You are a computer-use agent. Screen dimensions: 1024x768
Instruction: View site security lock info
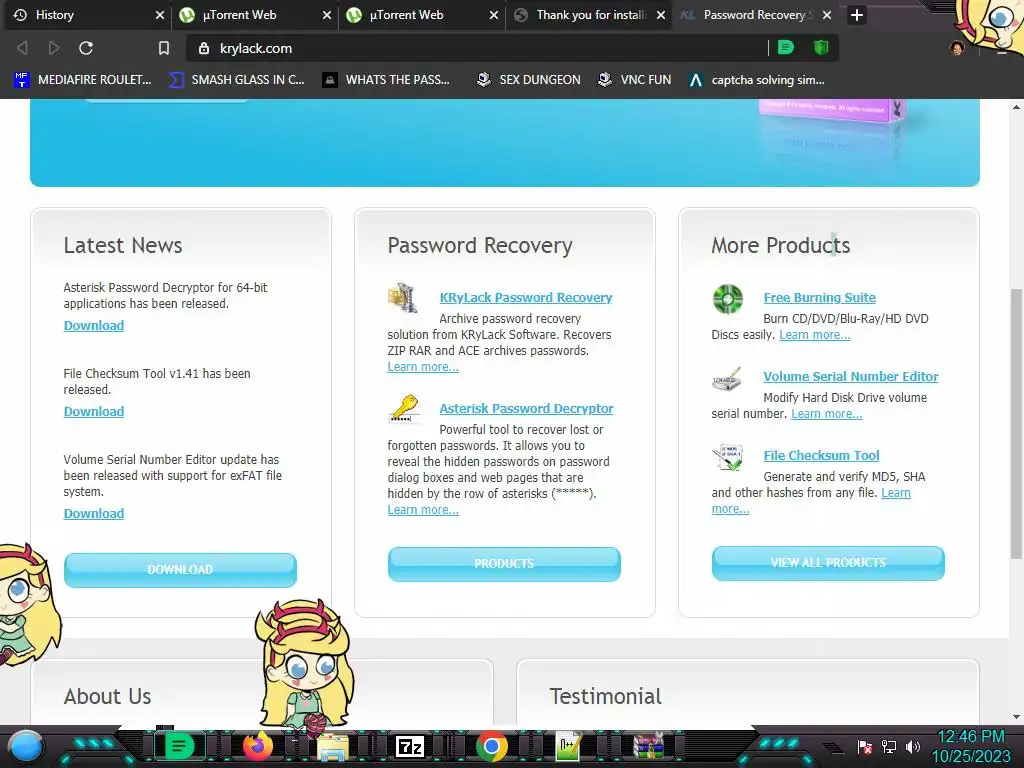click(x=204, y=48)
